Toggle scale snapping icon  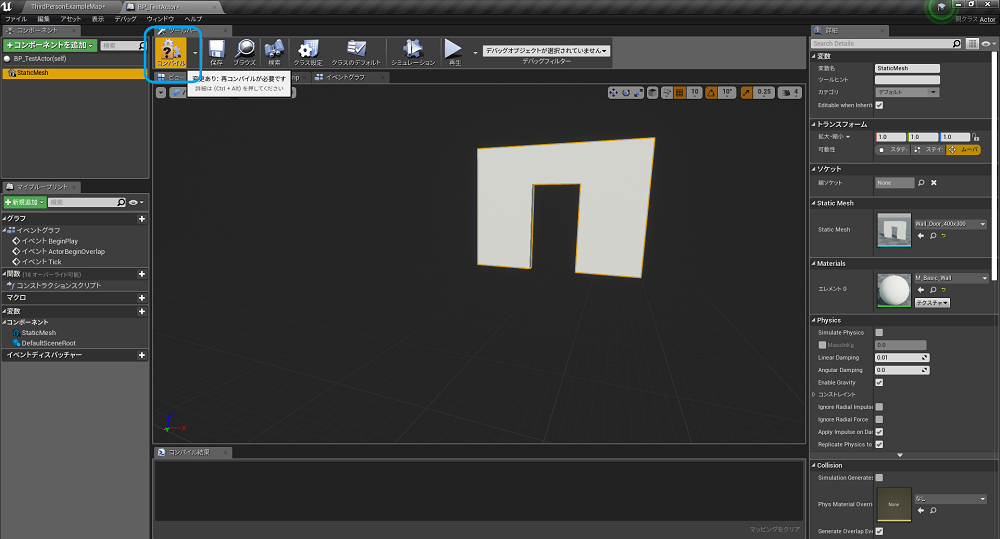[746, 92]
